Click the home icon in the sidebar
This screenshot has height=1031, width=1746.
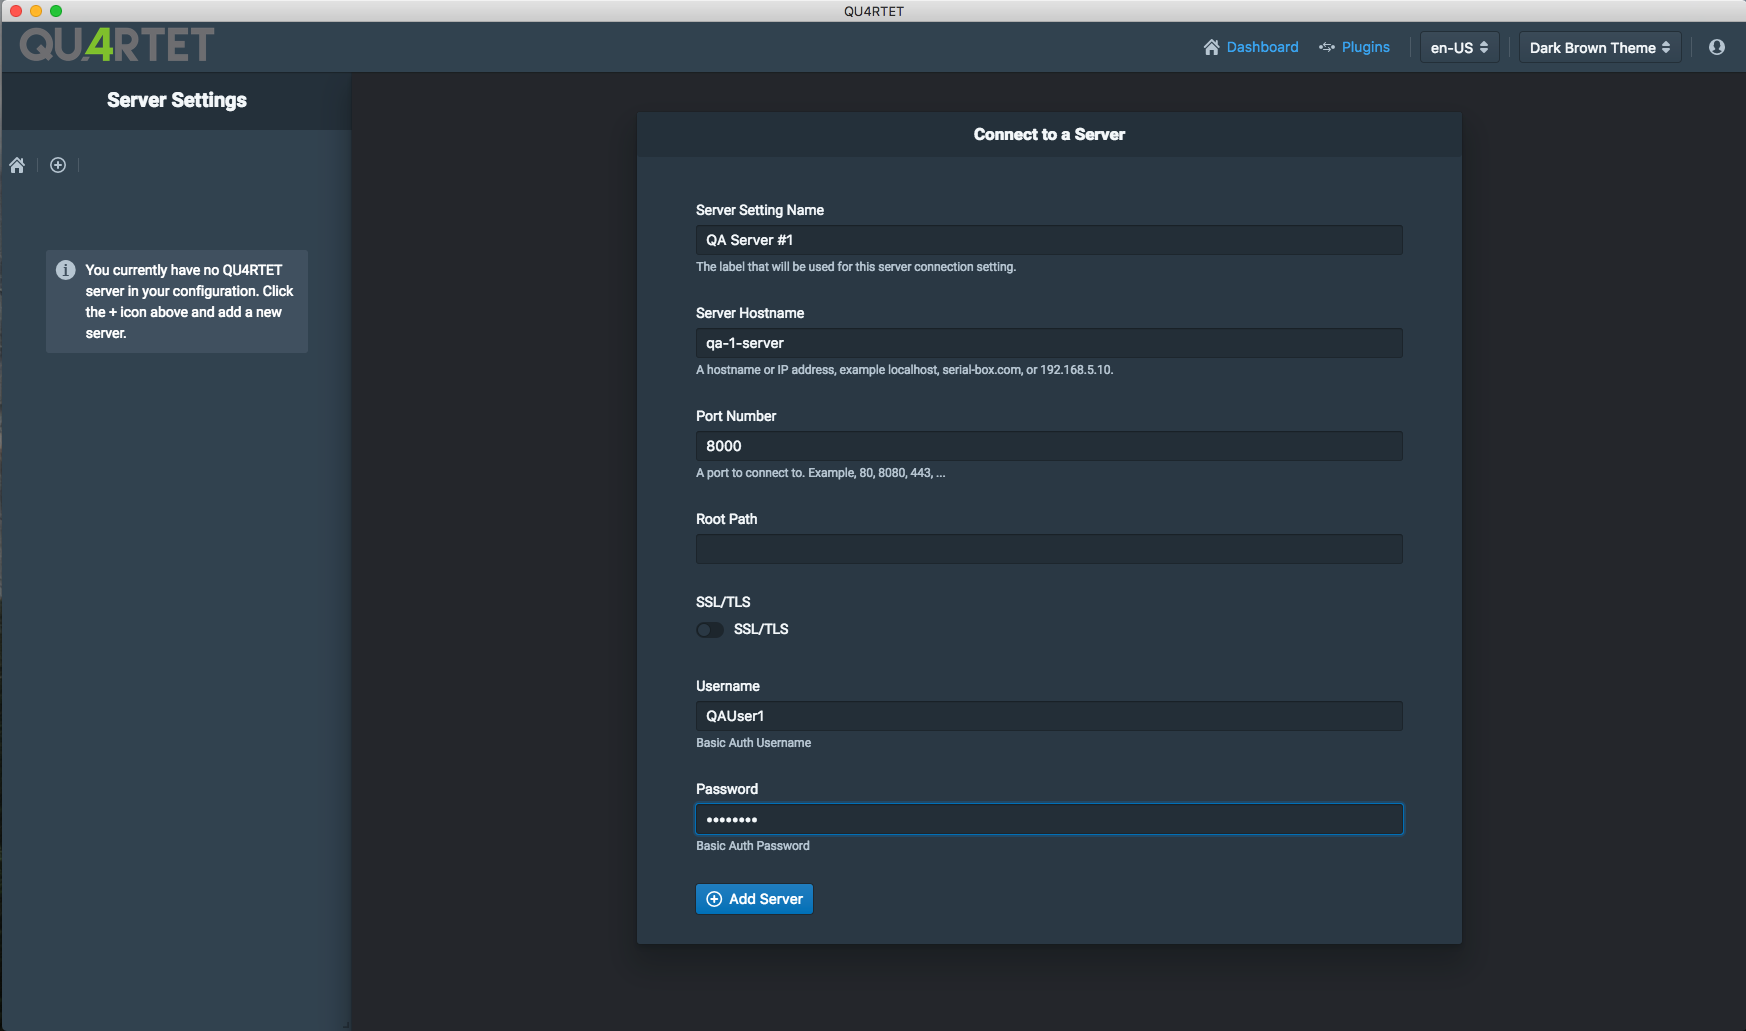pyautogui.click(x=17, y=165)
